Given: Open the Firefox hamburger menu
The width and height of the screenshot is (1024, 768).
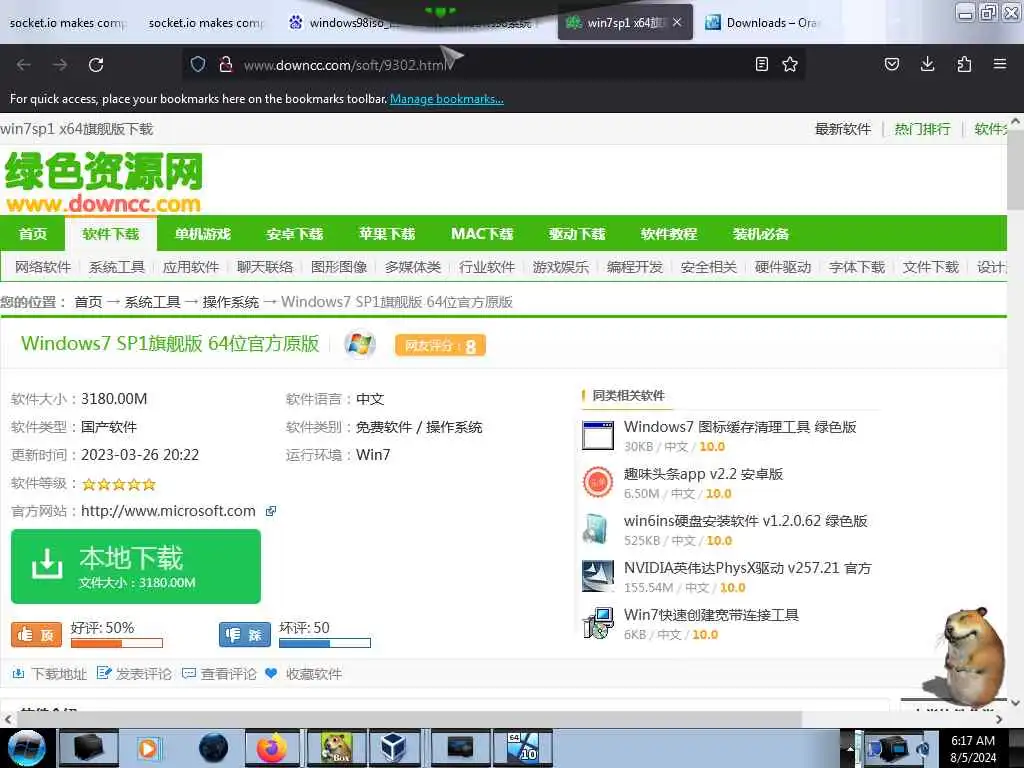Looking at the screenshot, I should (999, 64).
